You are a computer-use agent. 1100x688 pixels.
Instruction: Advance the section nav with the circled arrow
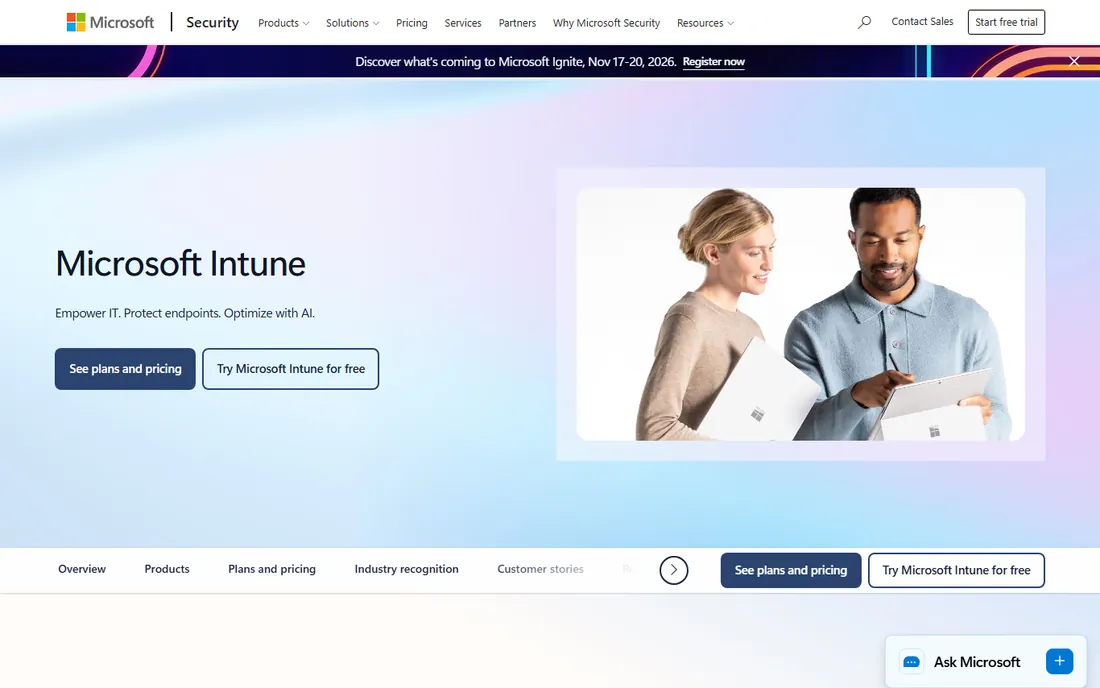point(673,569)
